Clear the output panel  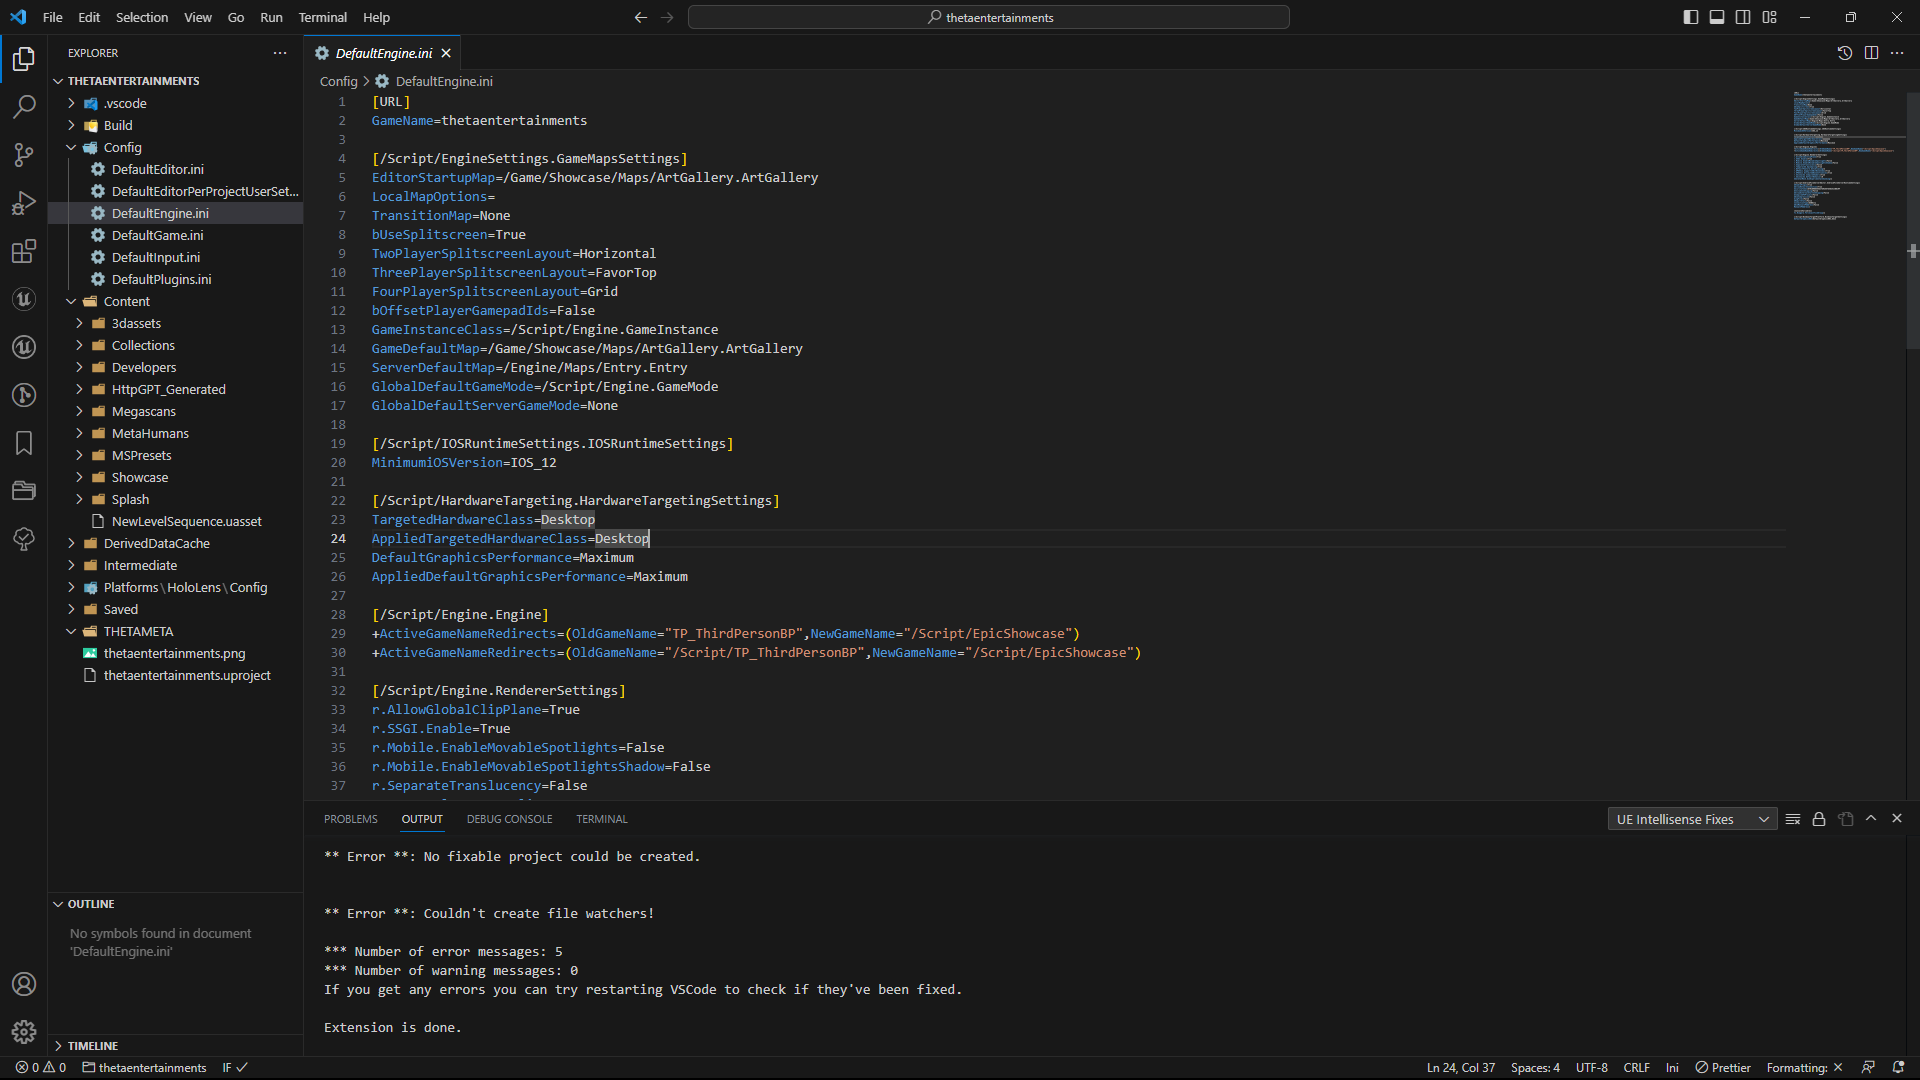pos(1793,819)
